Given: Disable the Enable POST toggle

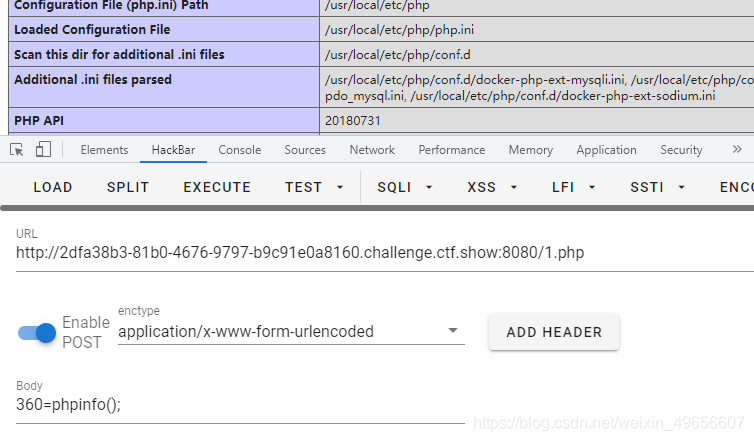Looking at the screenshot, I should coord(37,333).
